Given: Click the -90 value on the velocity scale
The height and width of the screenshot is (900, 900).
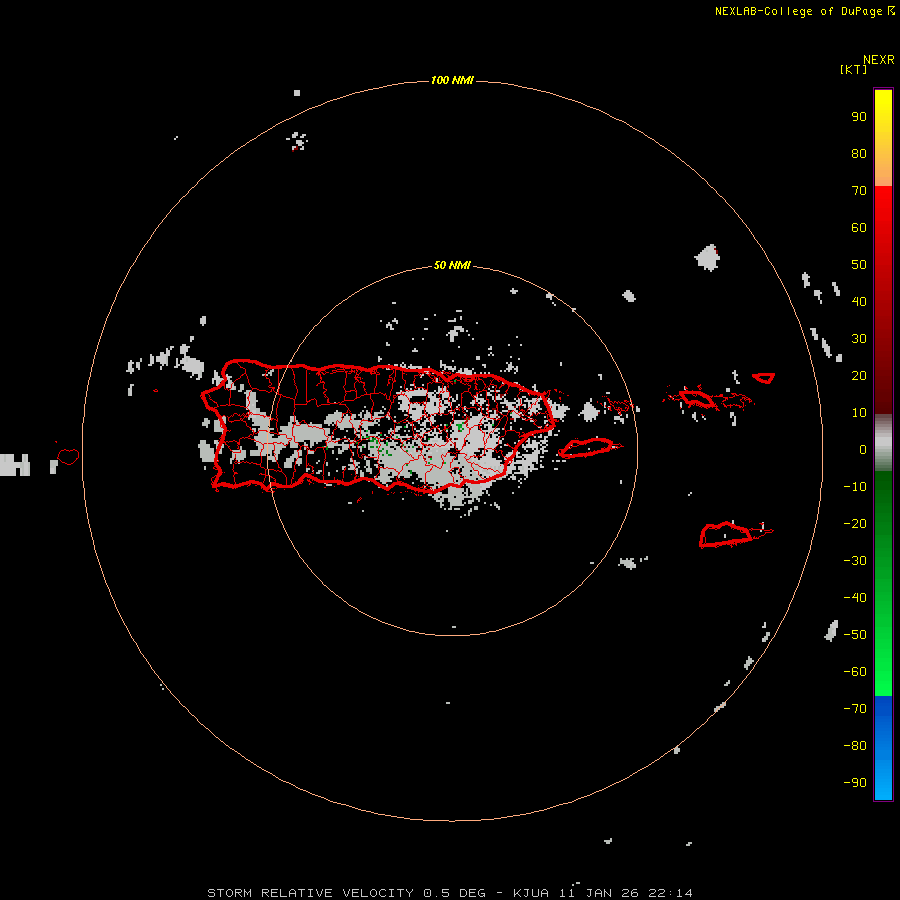Looking at the screenshot, I should pyautogui.click(x=855, y=783).
